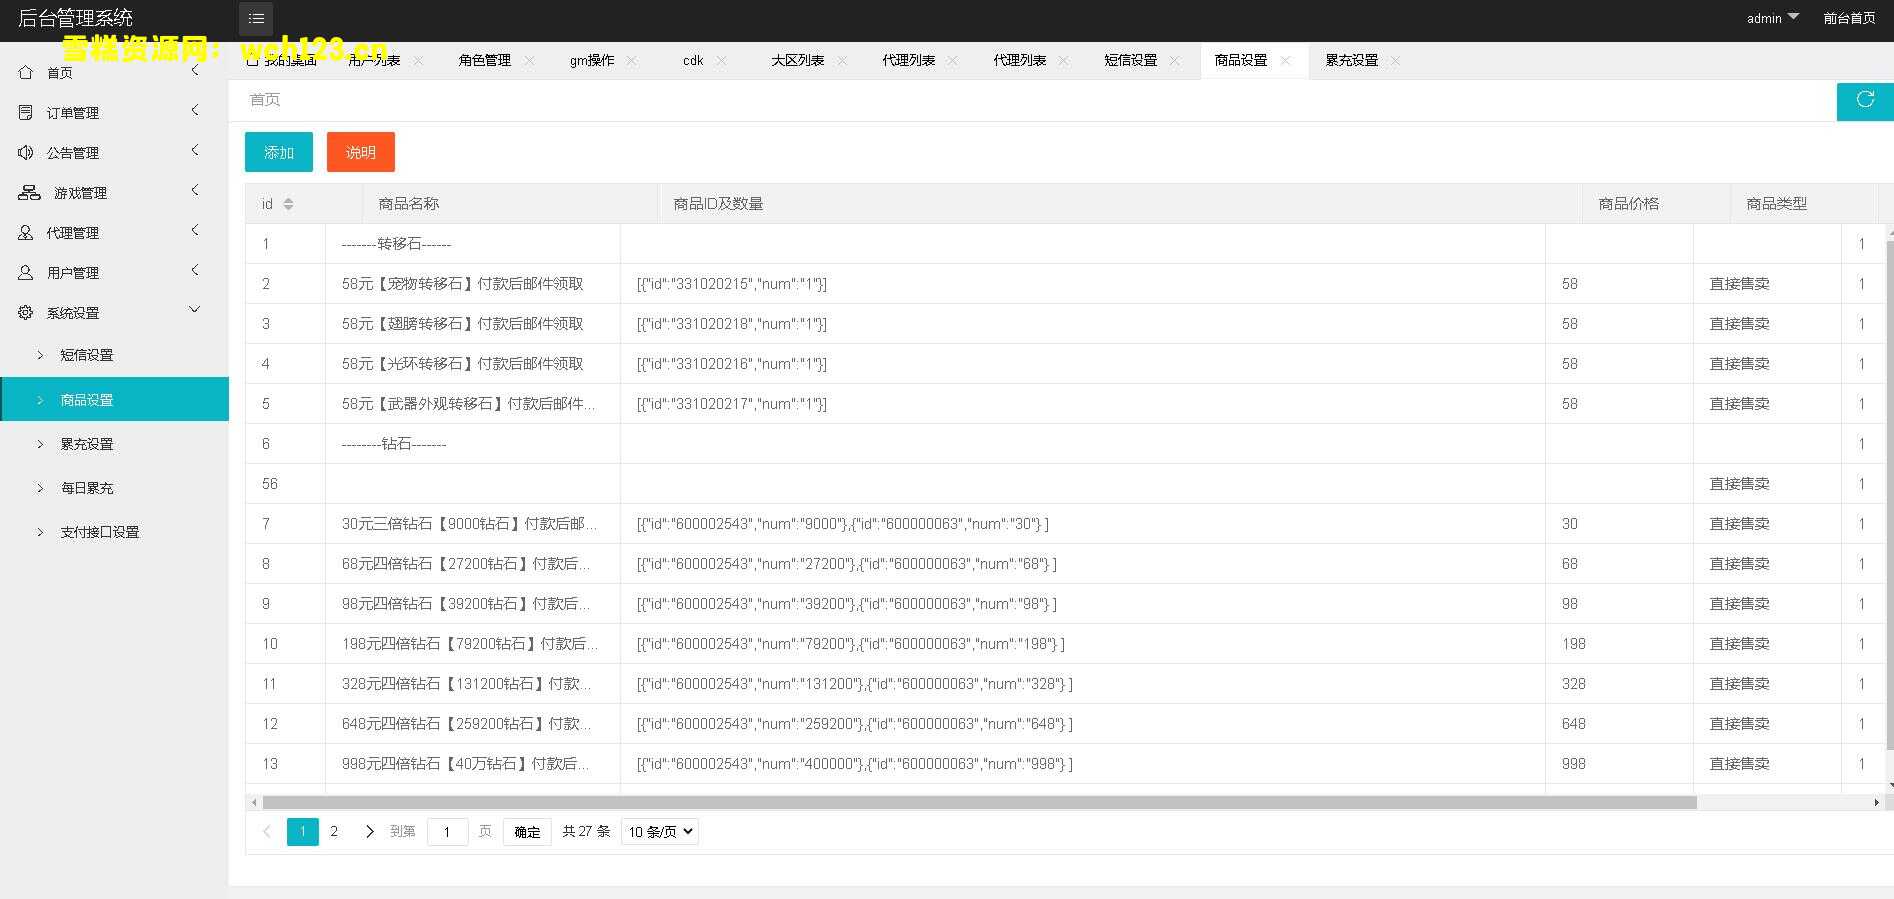Toggle the sidebar collapse hamburger icon

pos(256,18)
